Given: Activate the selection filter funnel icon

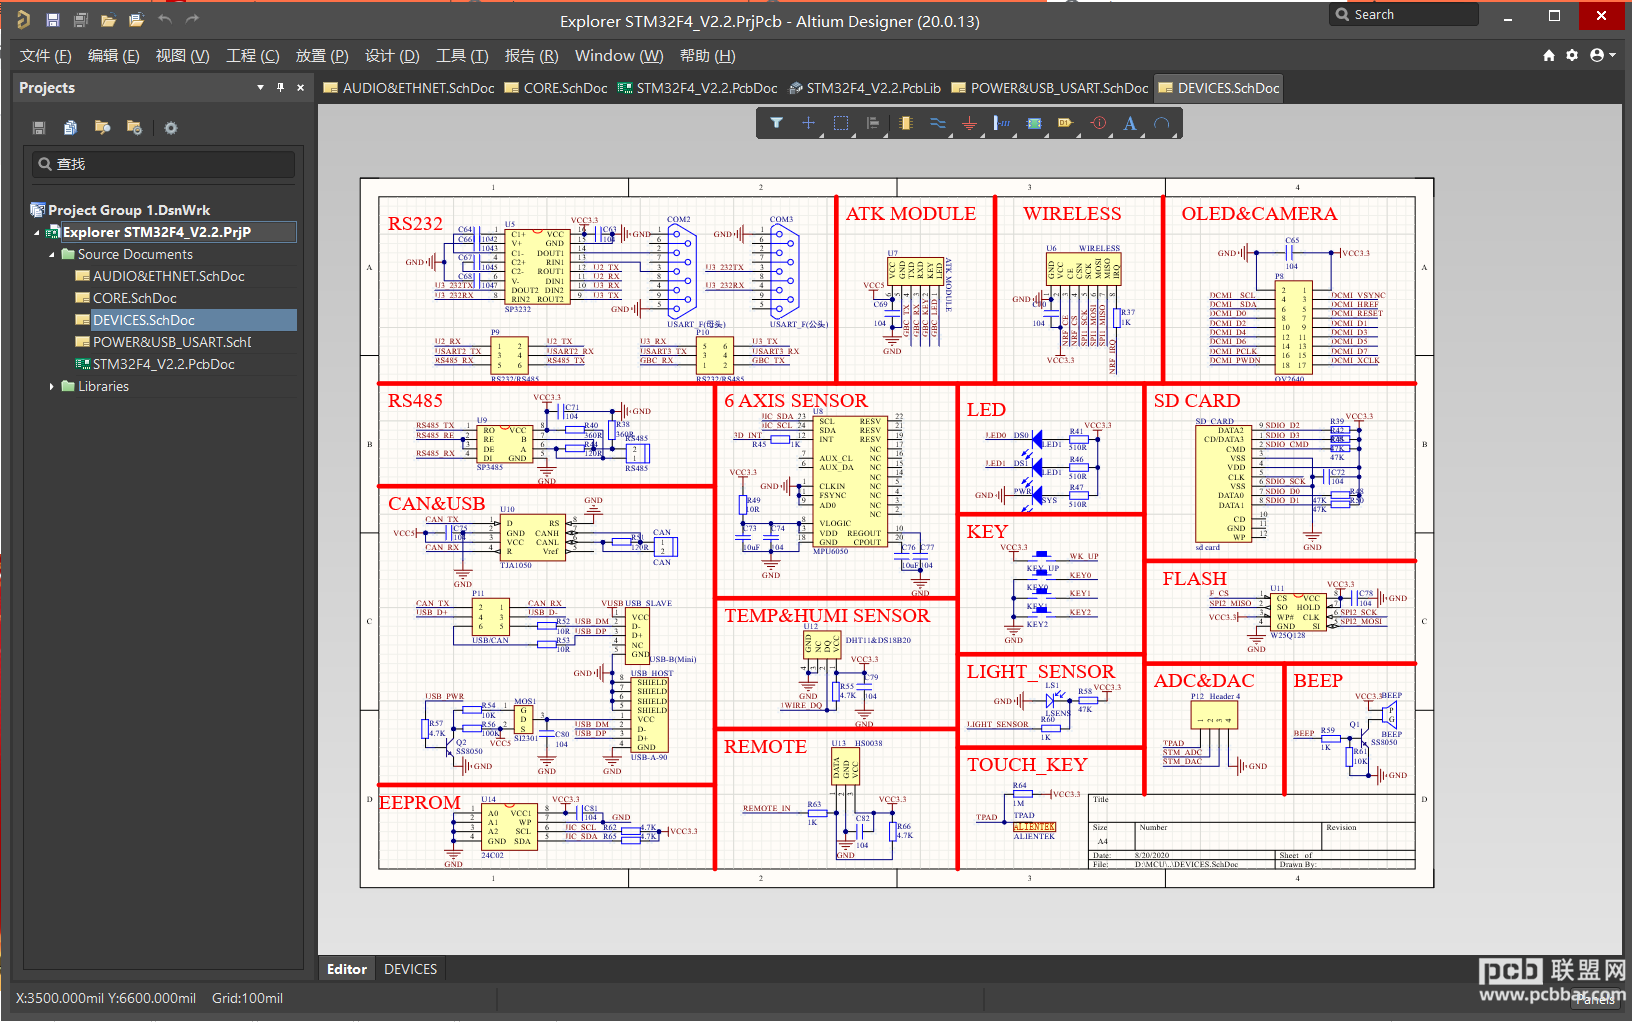Looking at the screenshot, I should [x=776, y=123].
